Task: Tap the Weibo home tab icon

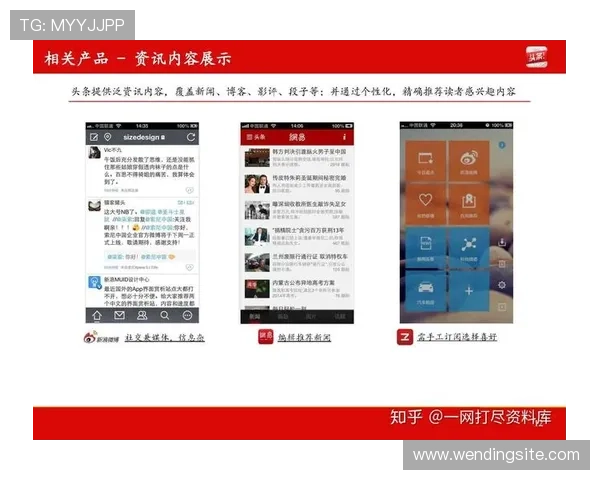Action: pyautogui.click(x=97, y=315)
